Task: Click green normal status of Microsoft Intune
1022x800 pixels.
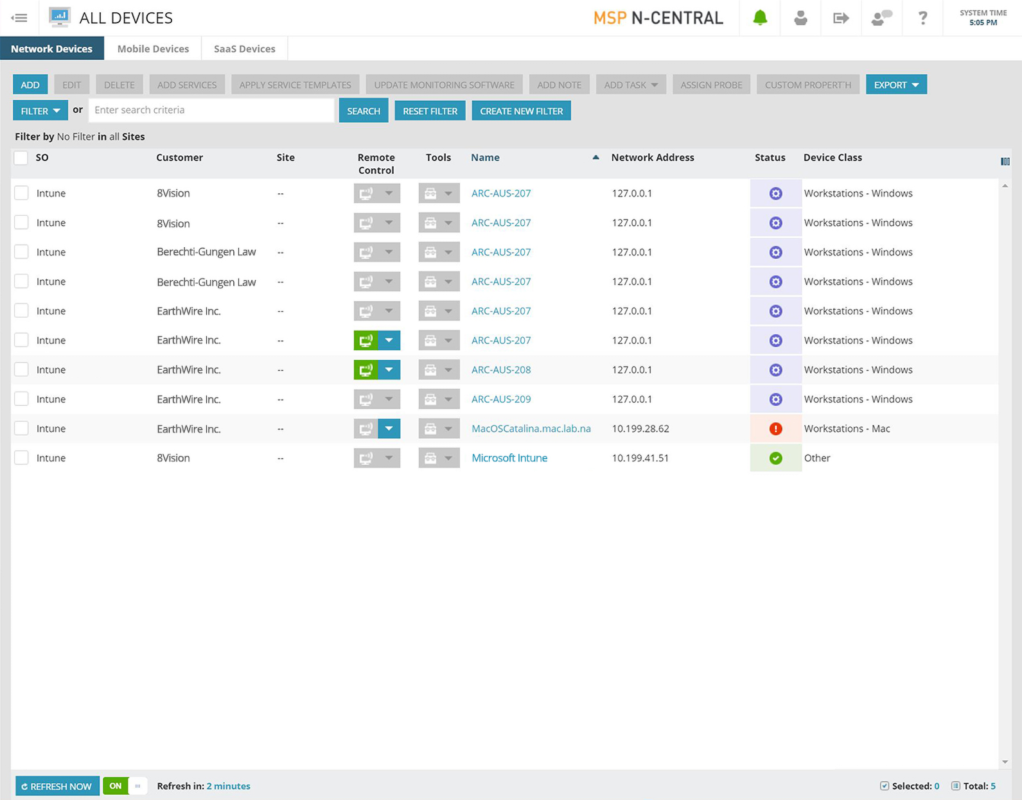Action: [776, 458]
